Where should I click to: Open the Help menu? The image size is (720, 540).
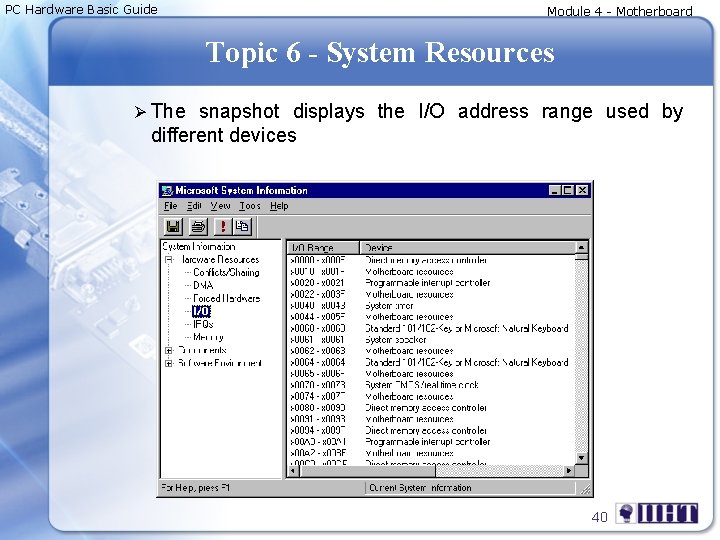click(279, 206)
